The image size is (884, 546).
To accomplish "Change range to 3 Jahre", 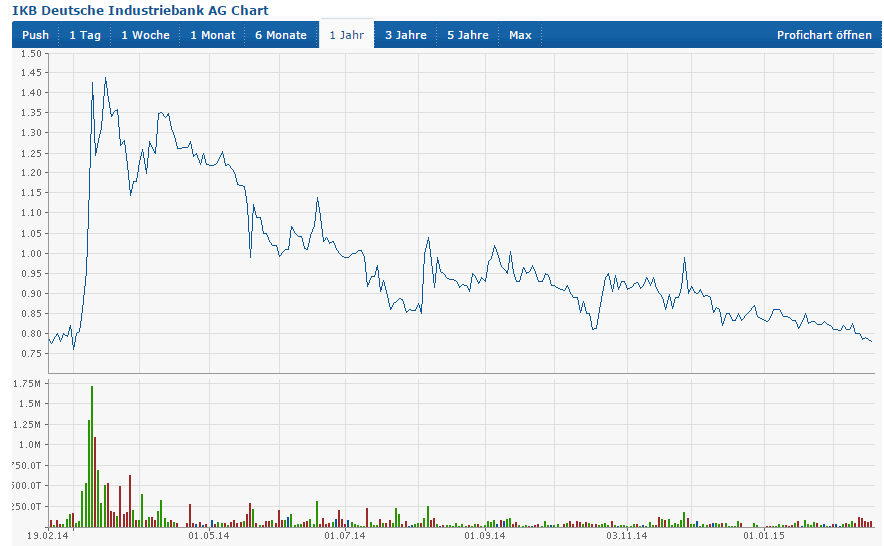I will (x=405, y=35).
